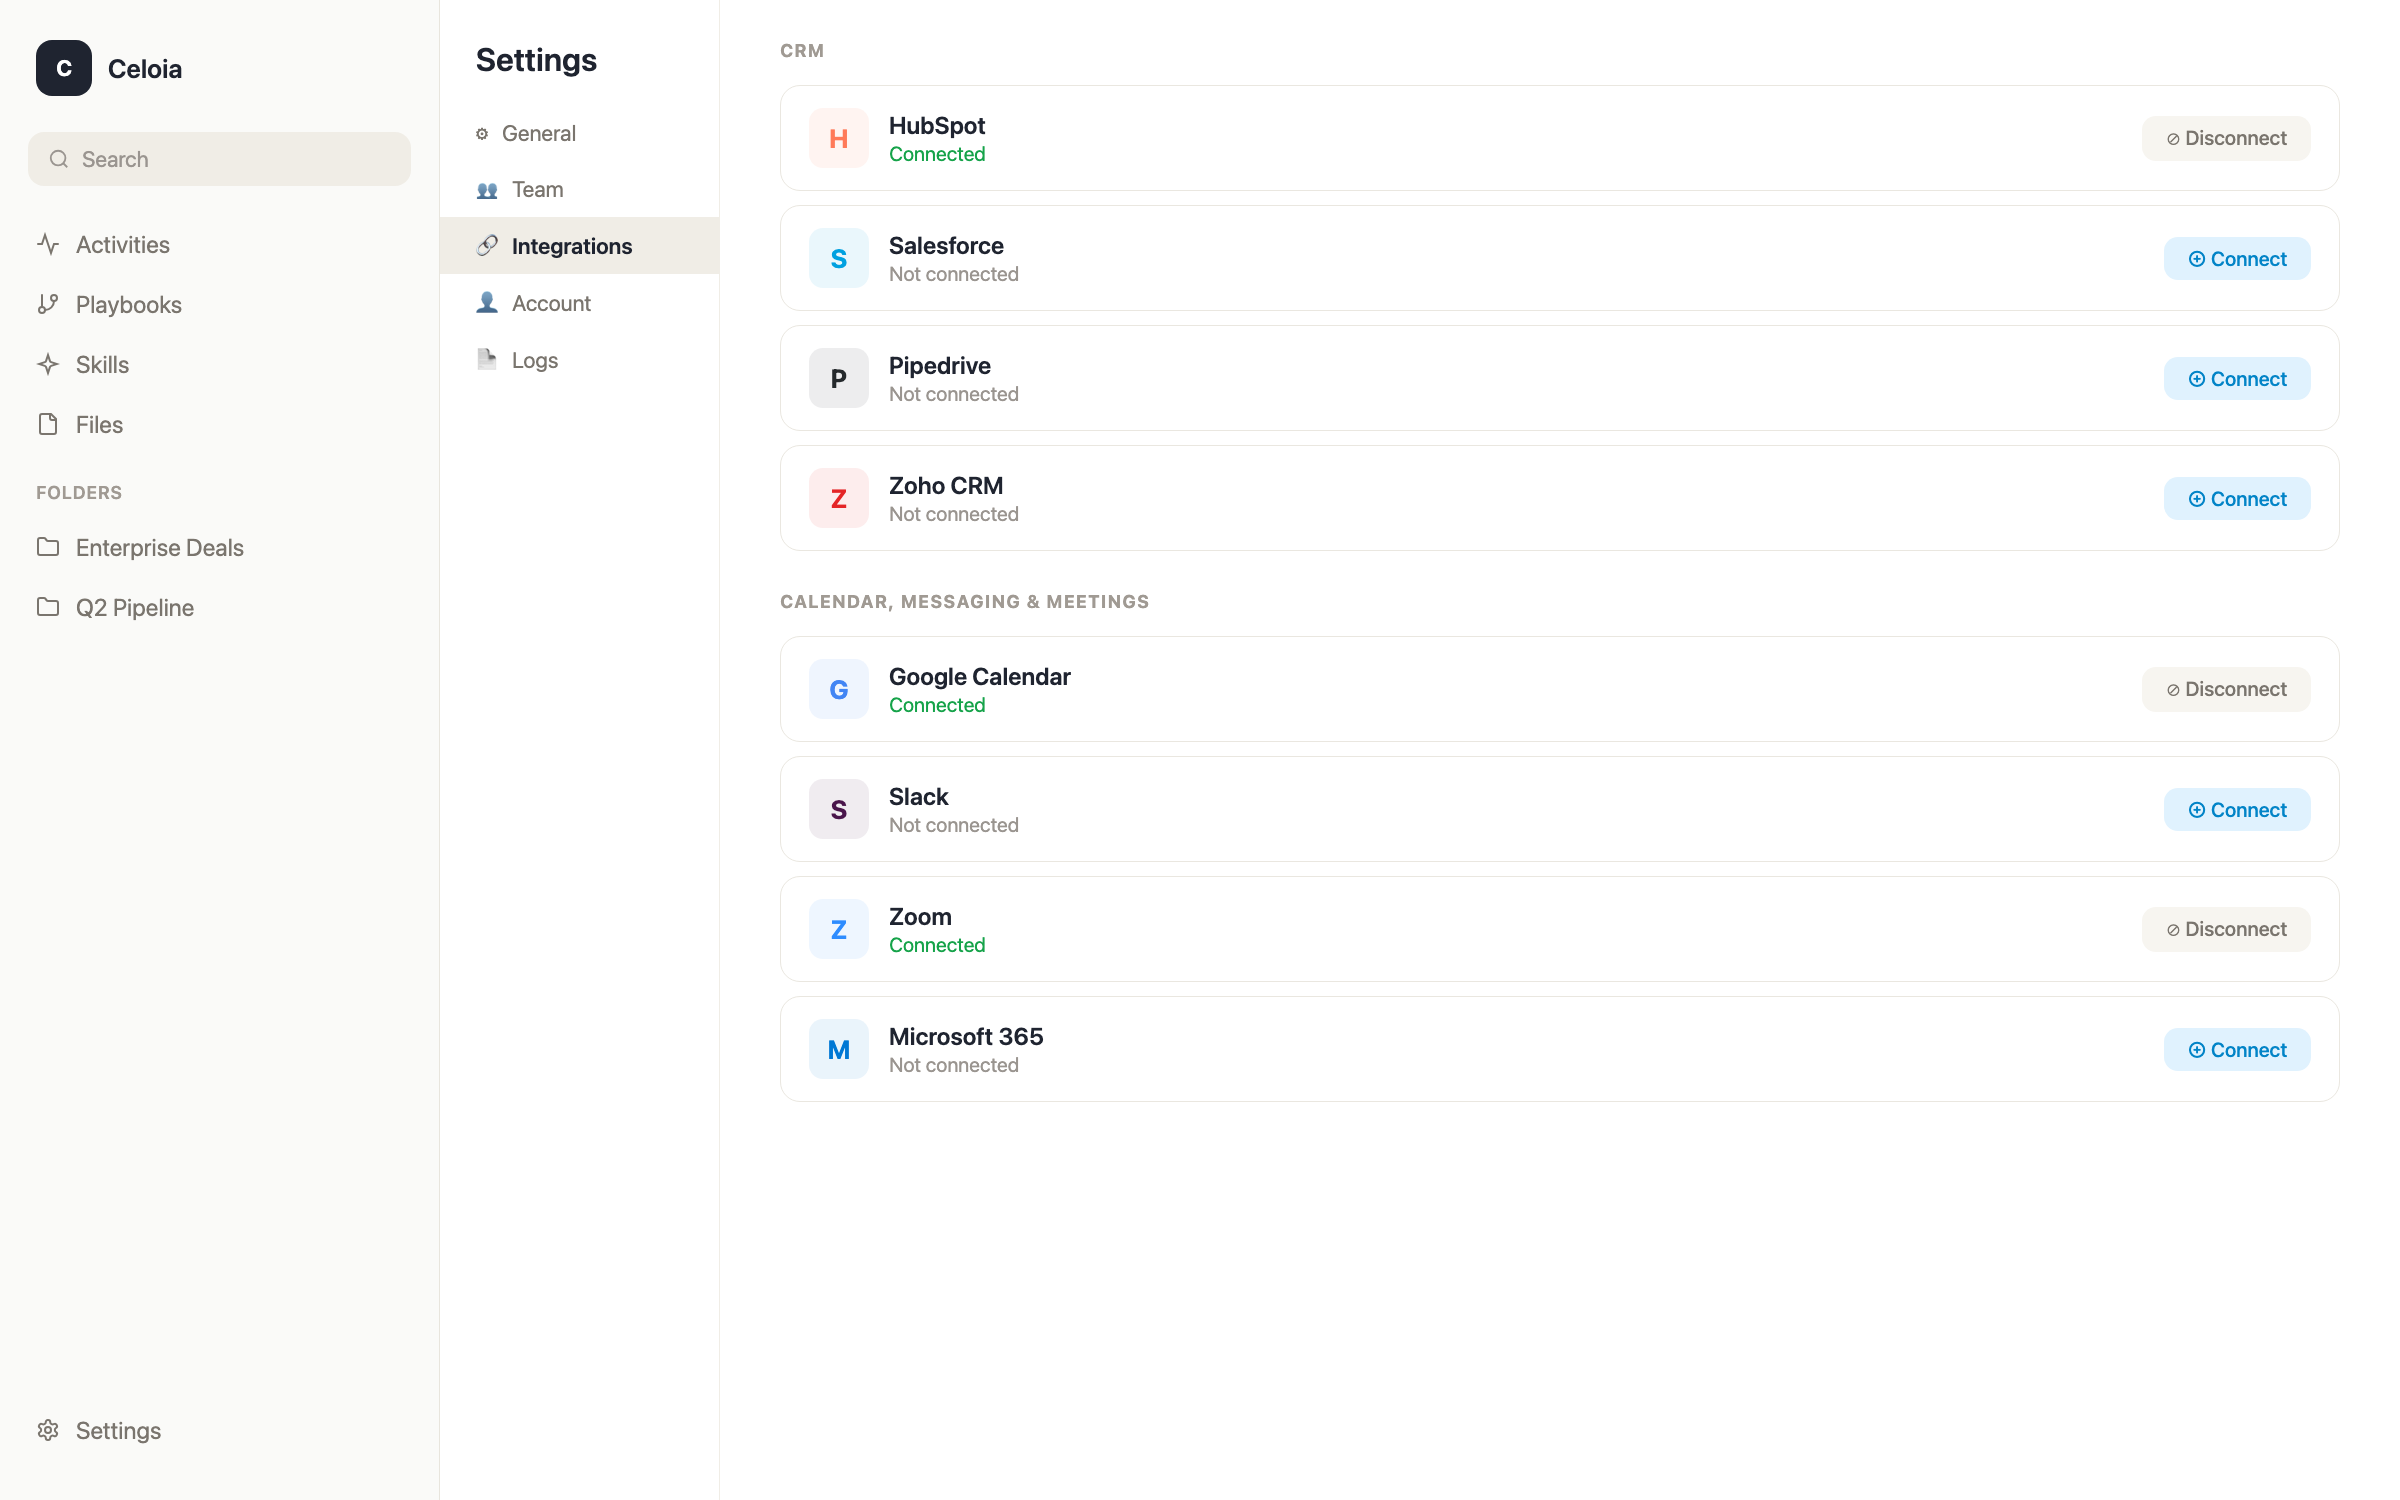
Task: Switch to the Team settings section
Action: (537, 189)
